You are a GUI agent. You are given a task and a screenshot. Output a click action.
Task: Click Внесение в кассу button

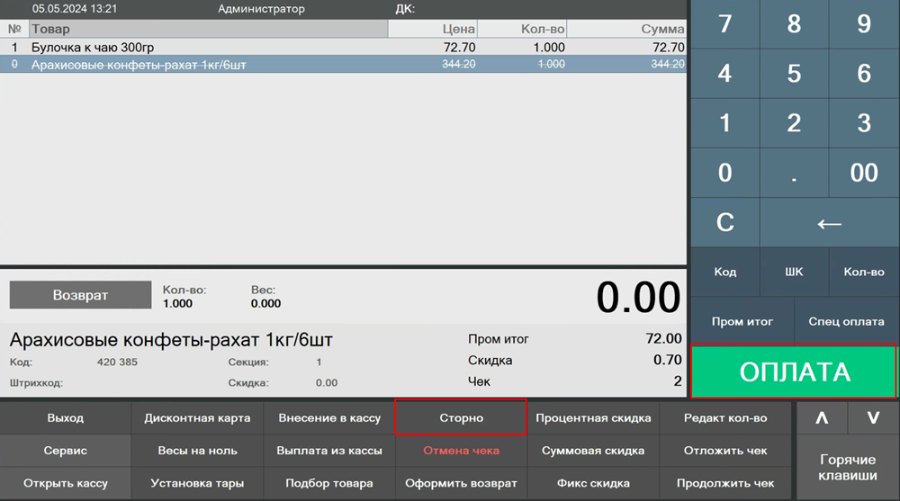coord(329,418)
